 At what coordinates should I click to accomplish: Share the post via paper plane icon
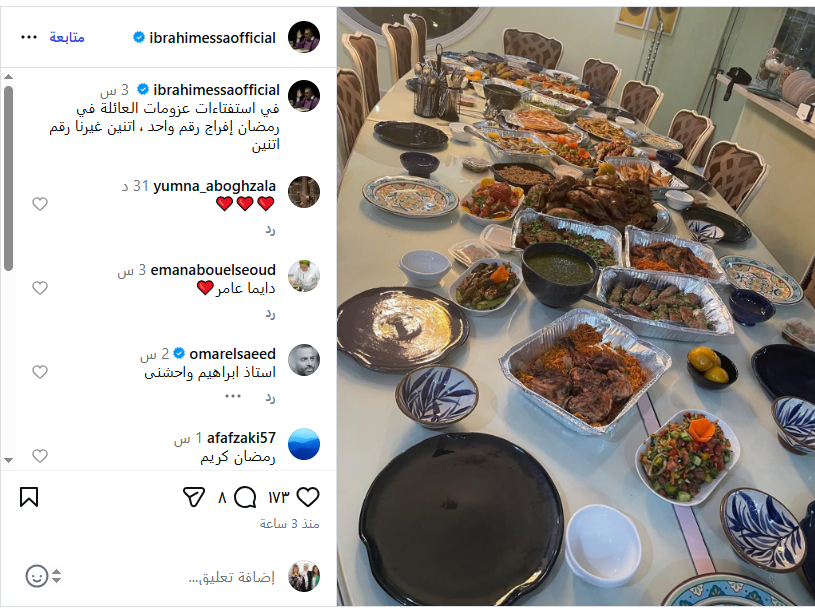(x=194, y=497)
